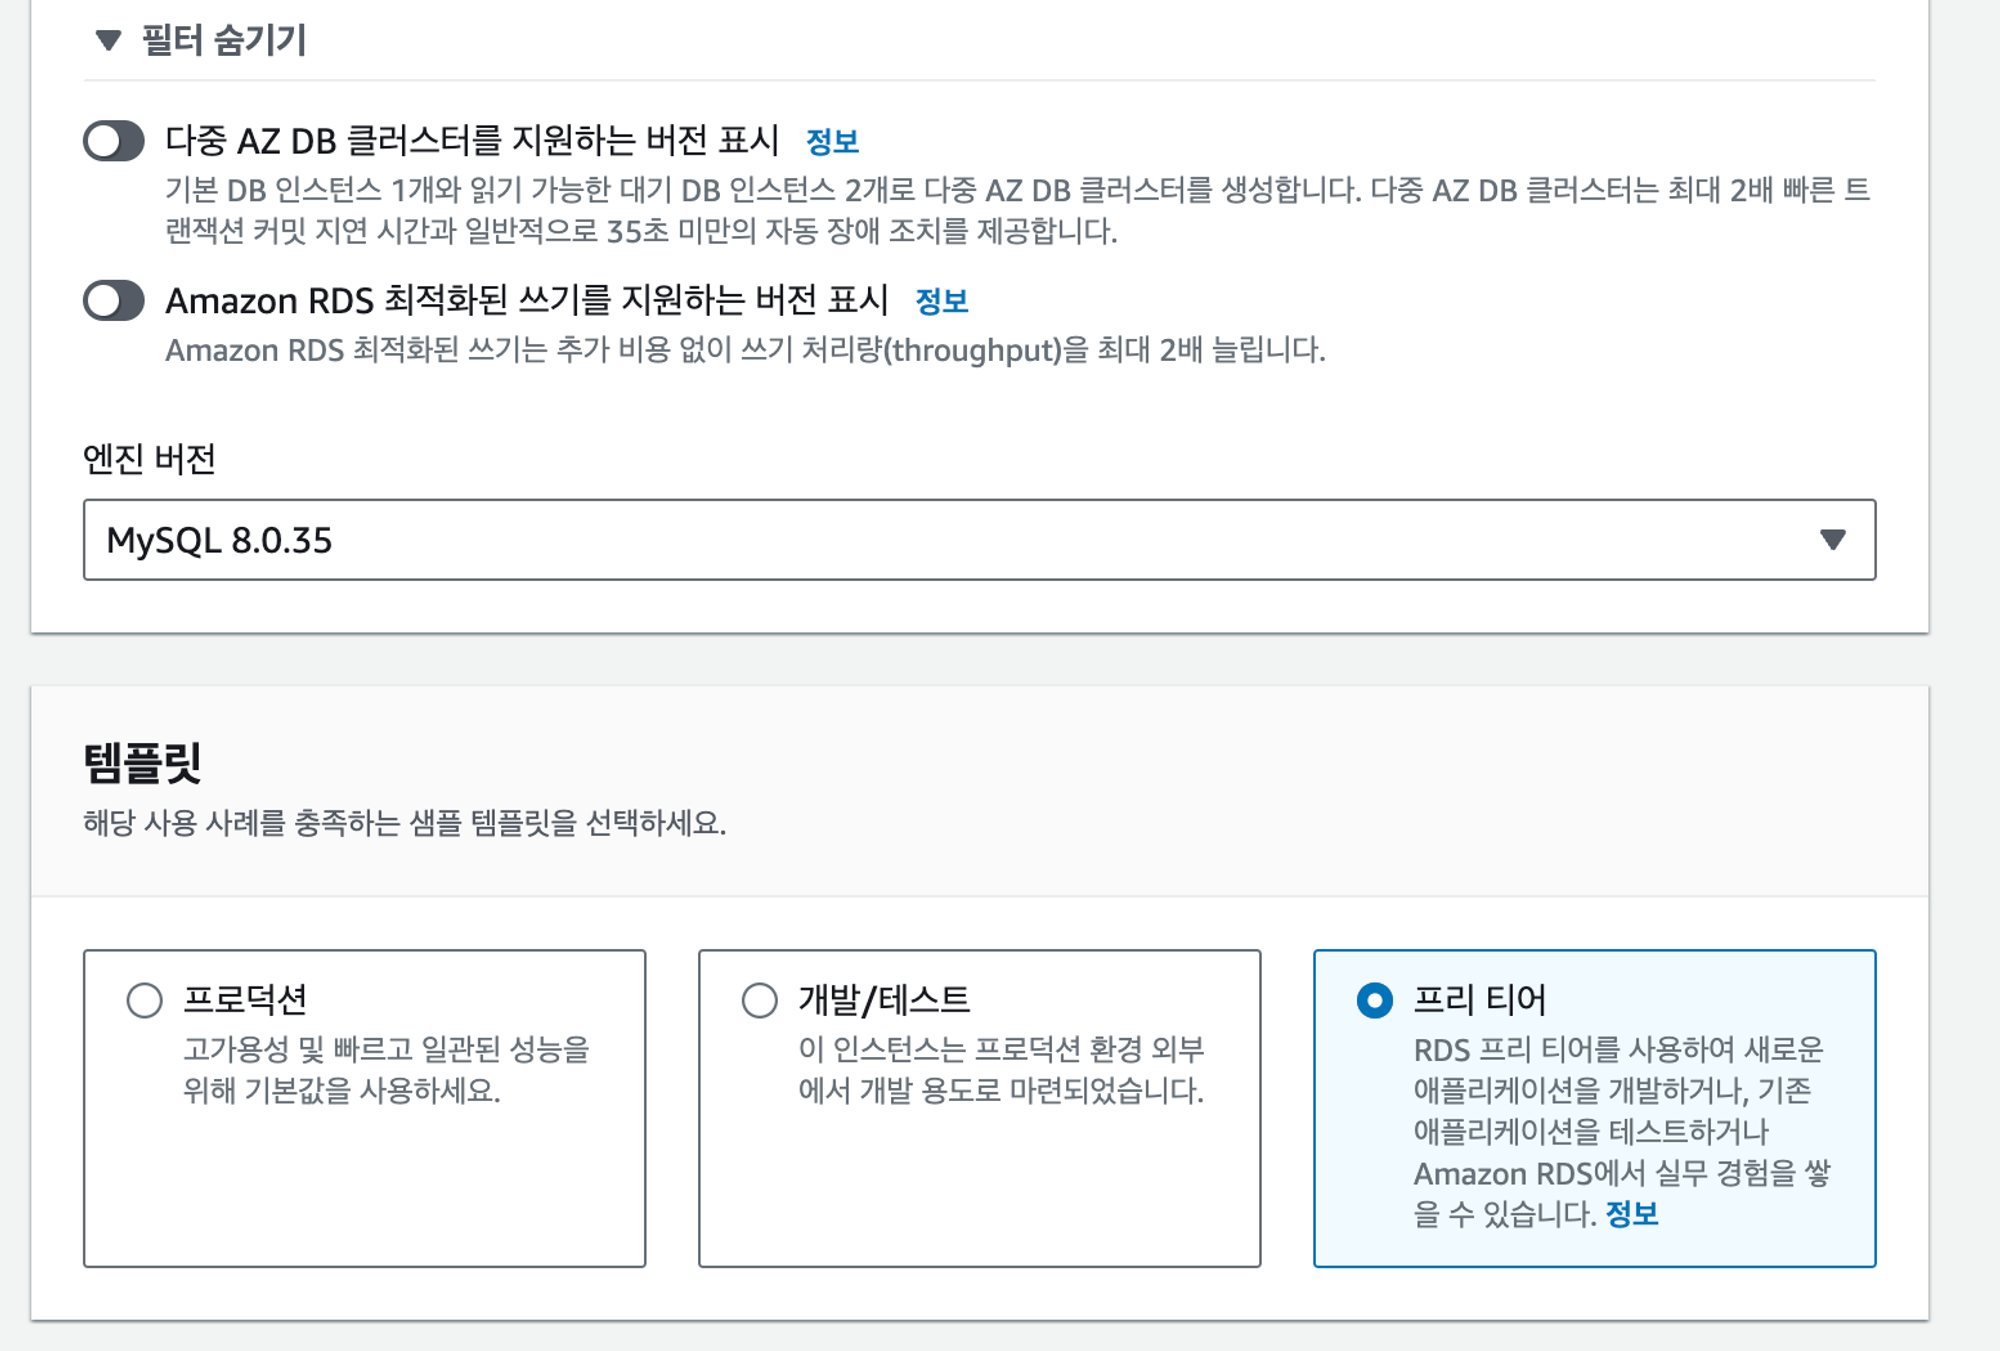Click the 다중 AZ DB 클러스터 toggle label

(x=472, y=141)
